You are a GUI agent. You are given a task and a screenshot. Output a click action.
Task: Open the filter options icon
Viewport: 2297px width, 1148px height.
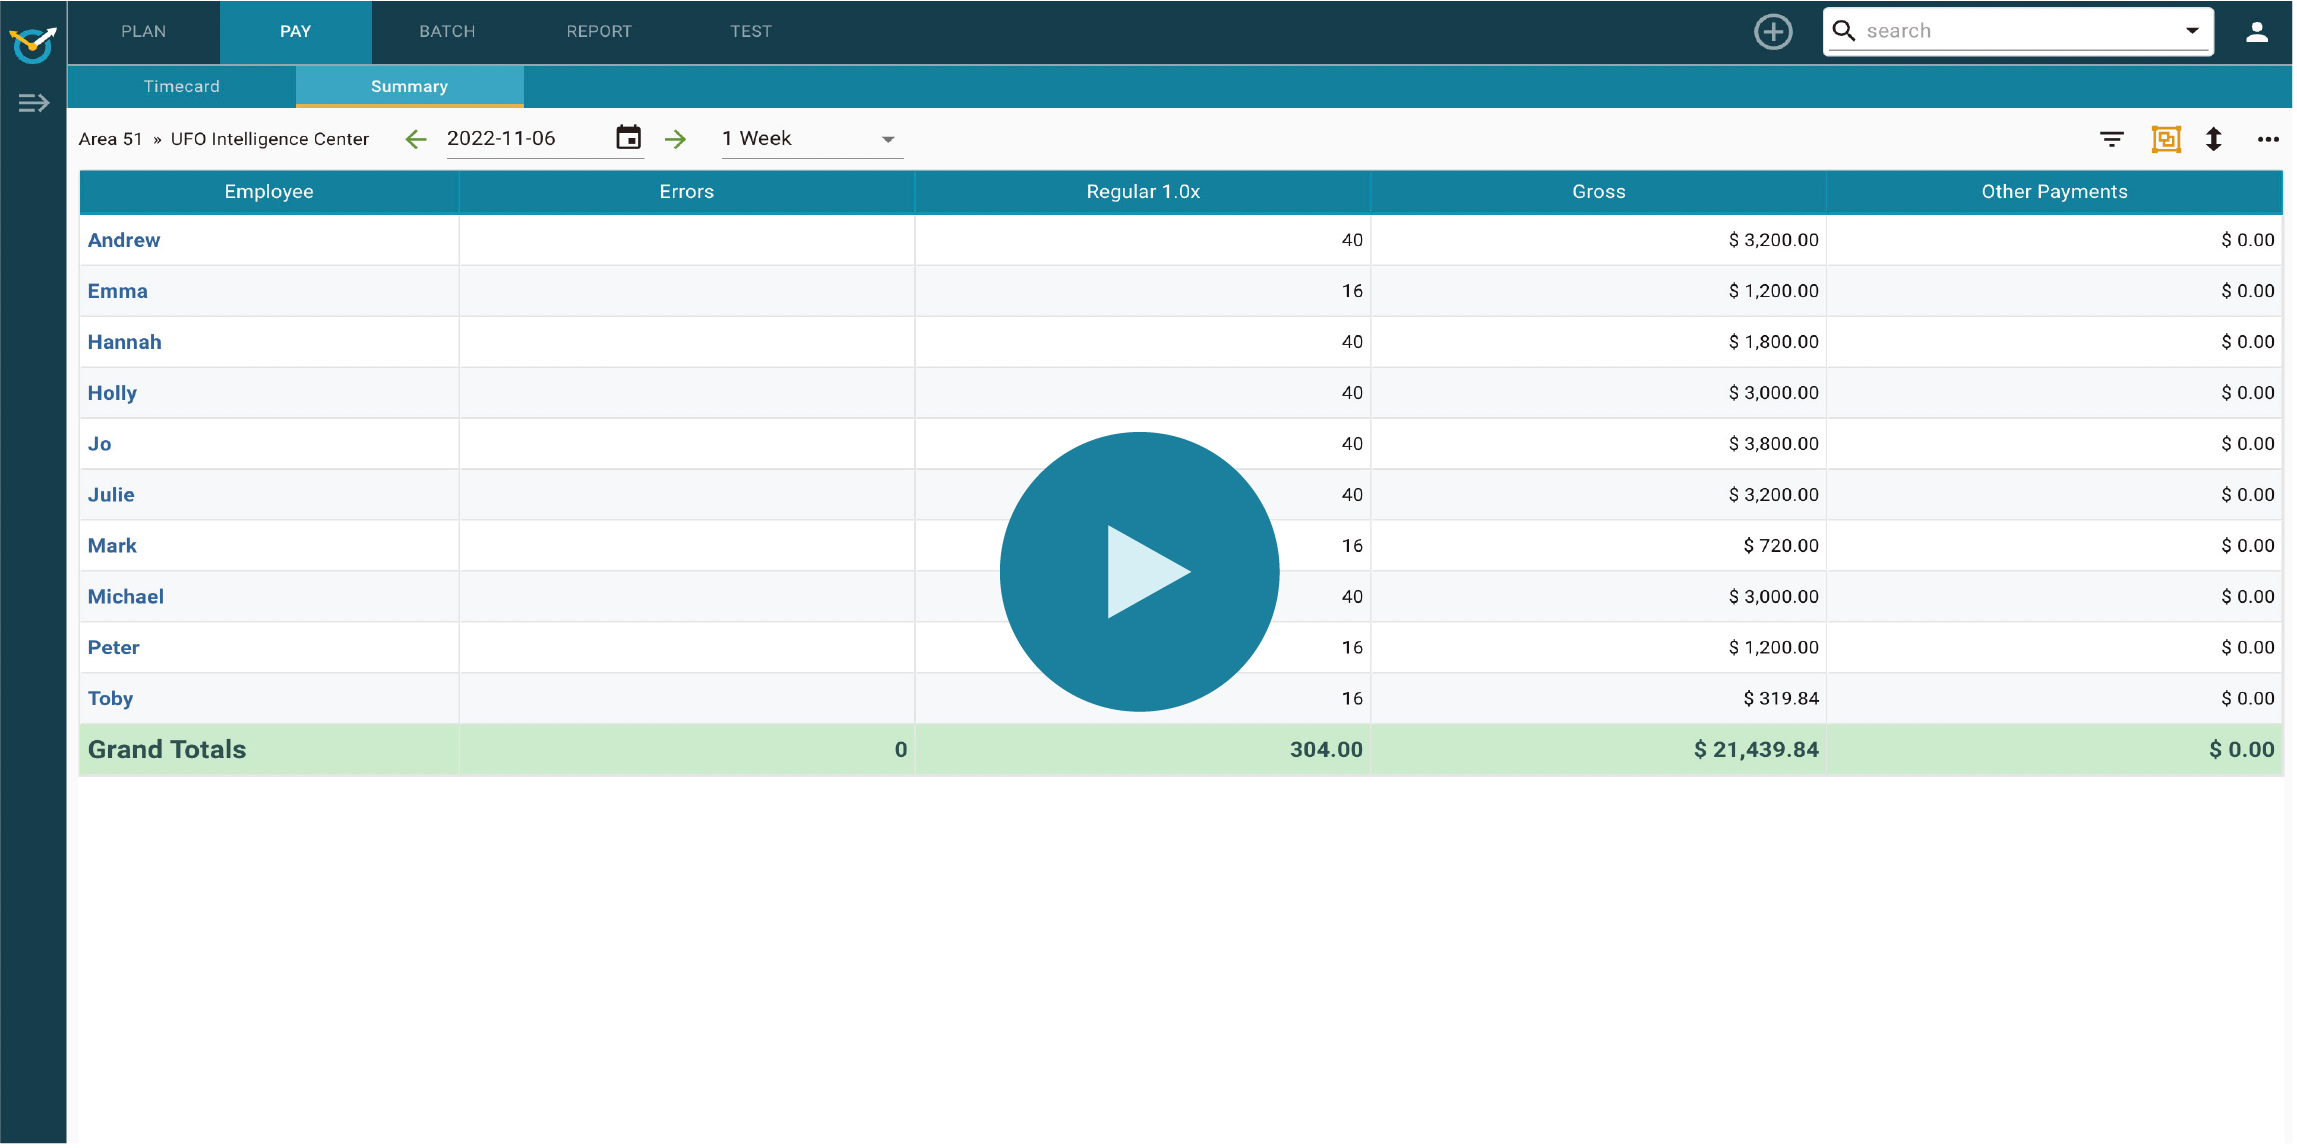pyautogui.click(x=2111, y=139)
